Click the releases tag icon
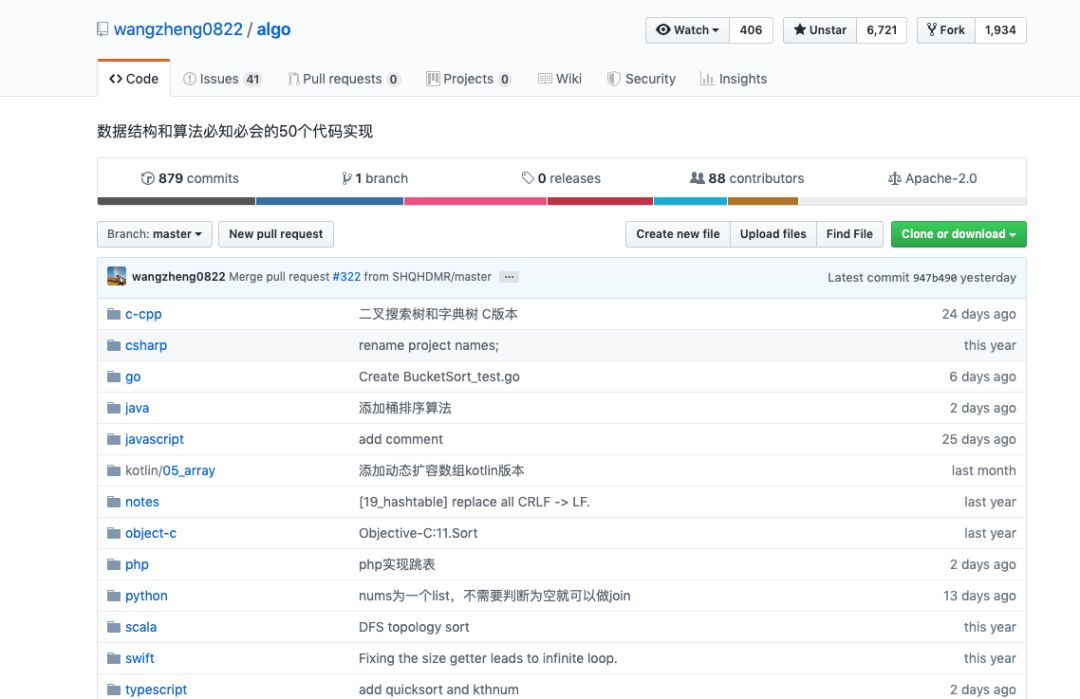 coord(527,178)
